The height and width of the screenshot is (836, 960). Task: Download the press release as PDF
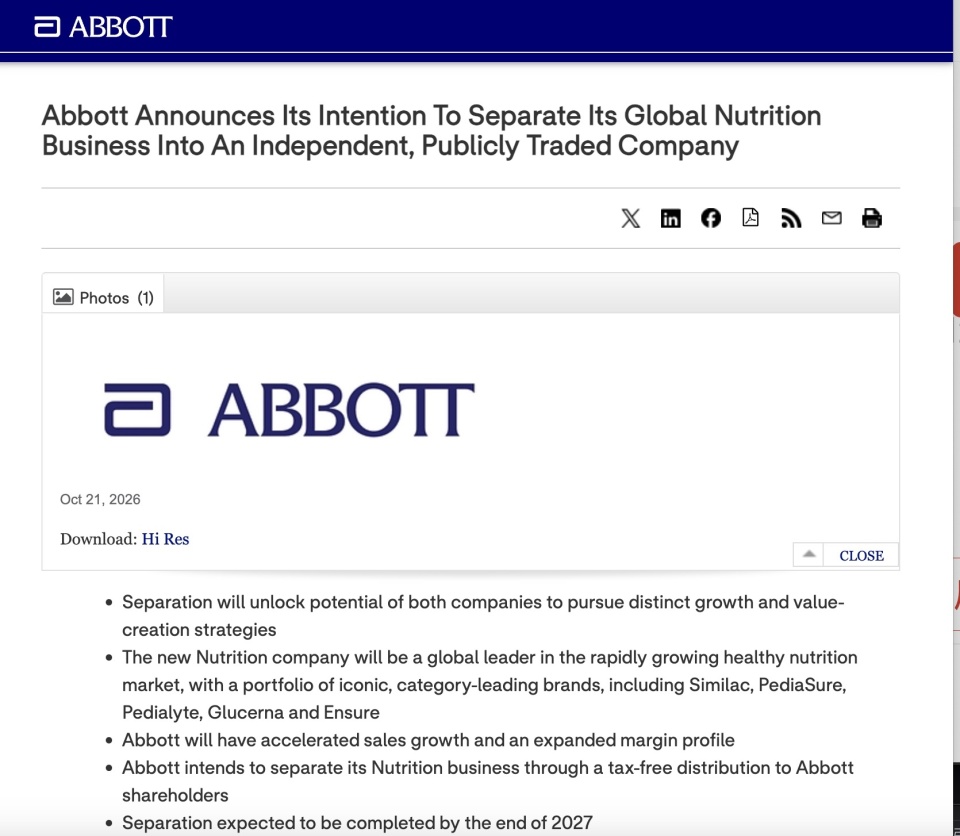click(x=751, y=218)
